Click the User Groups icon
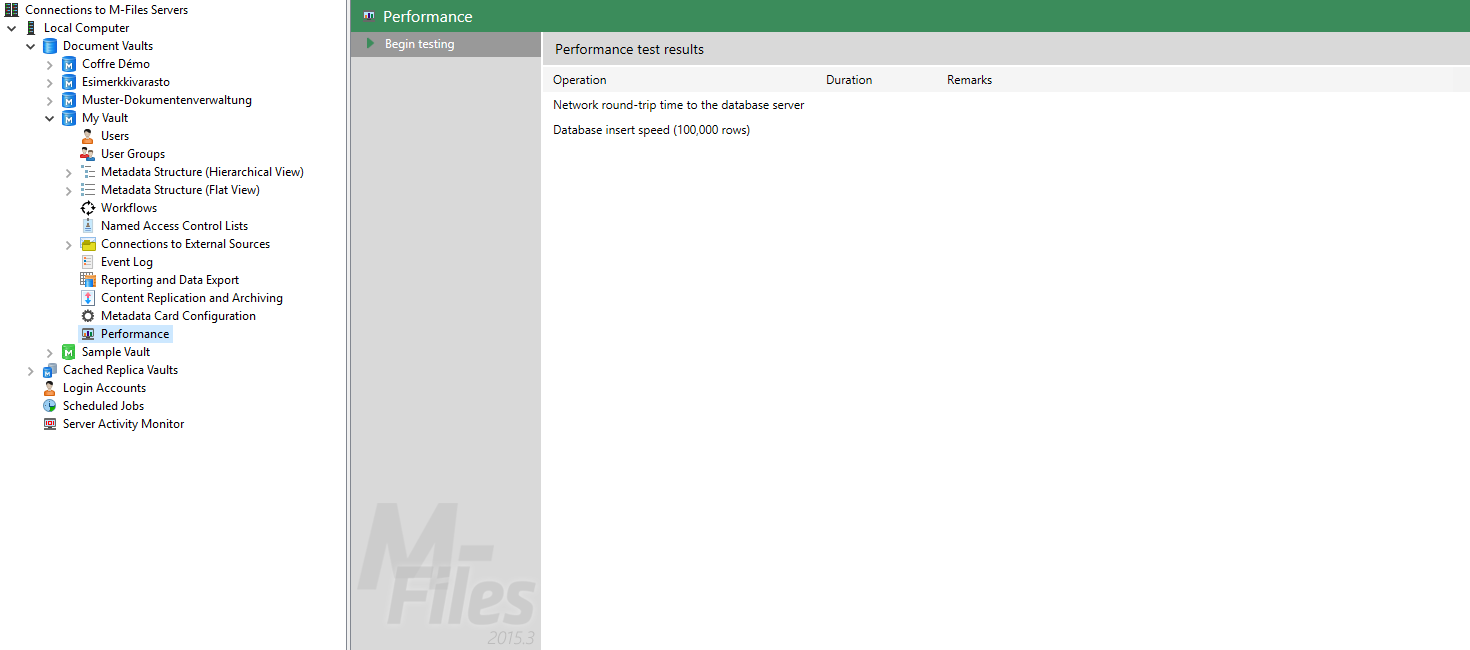 (x=88, y=154)
